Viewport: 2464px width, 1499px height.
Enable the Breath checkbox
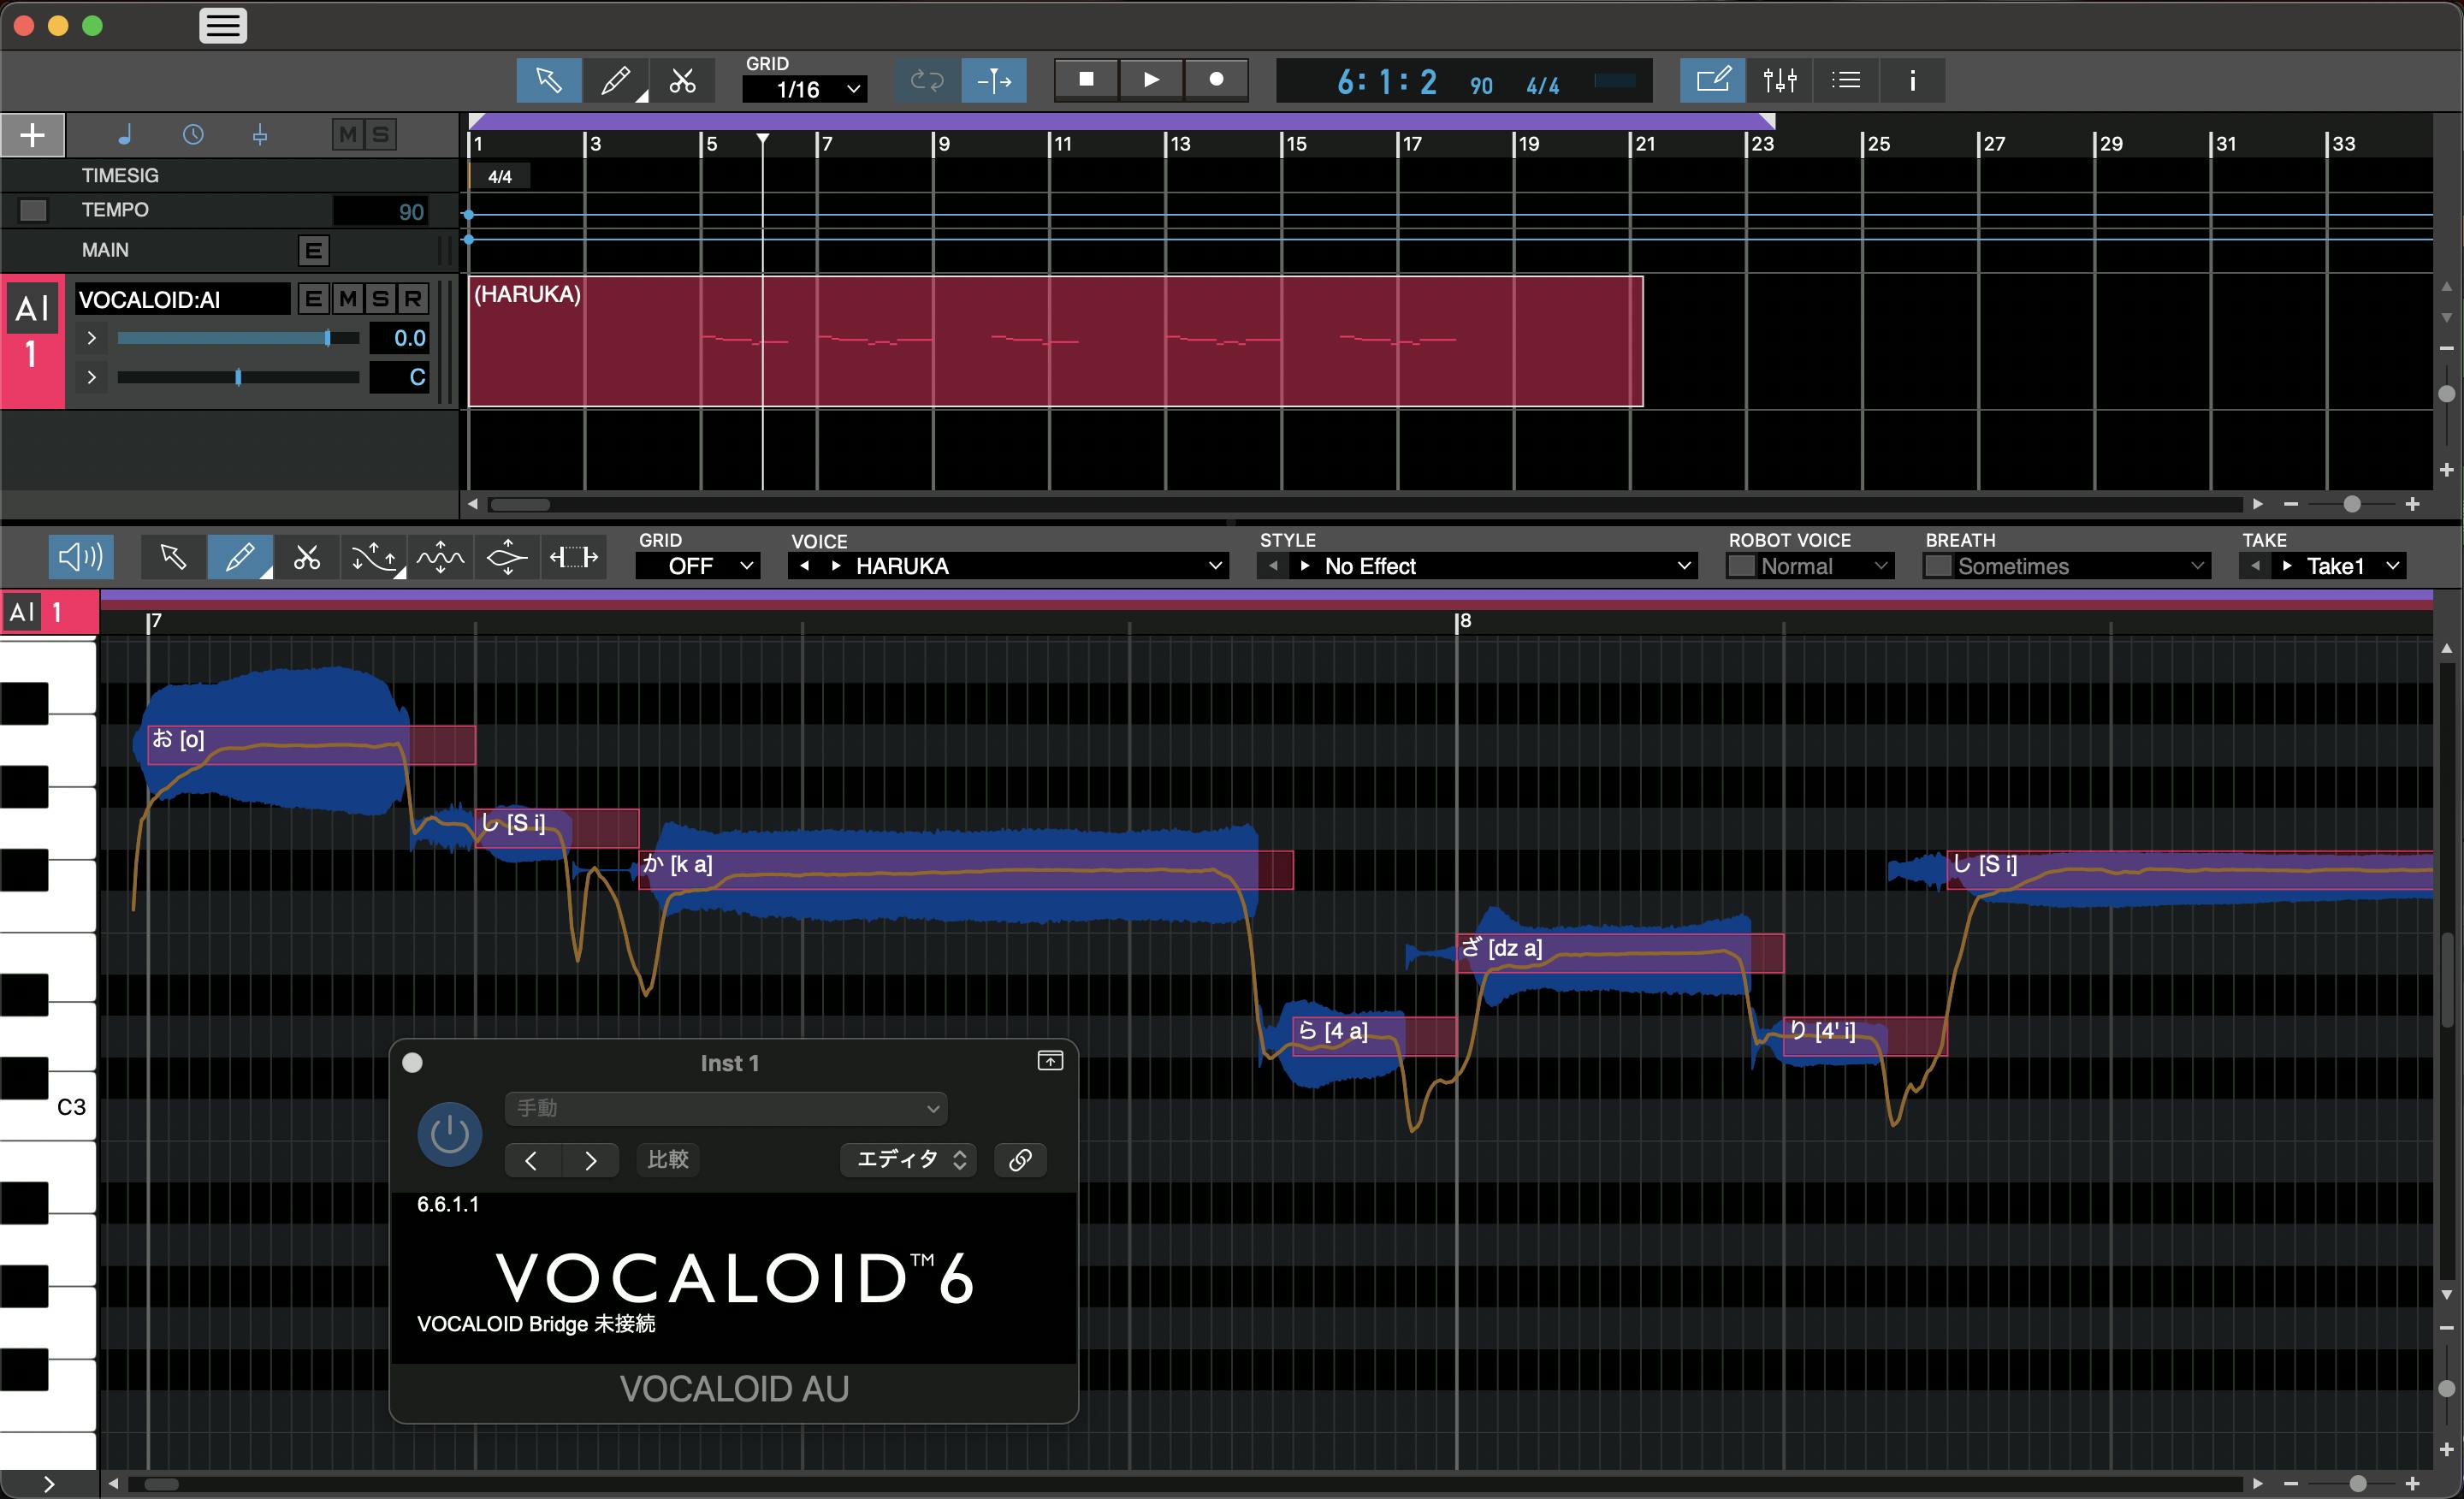[x=1938, y=566]
